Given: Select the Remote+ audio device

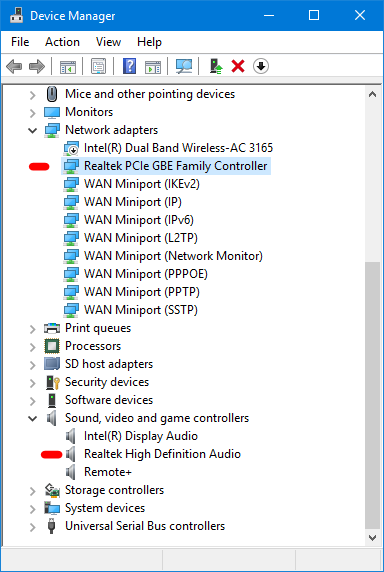Looking at the screenshot, I should click(108, 472).
